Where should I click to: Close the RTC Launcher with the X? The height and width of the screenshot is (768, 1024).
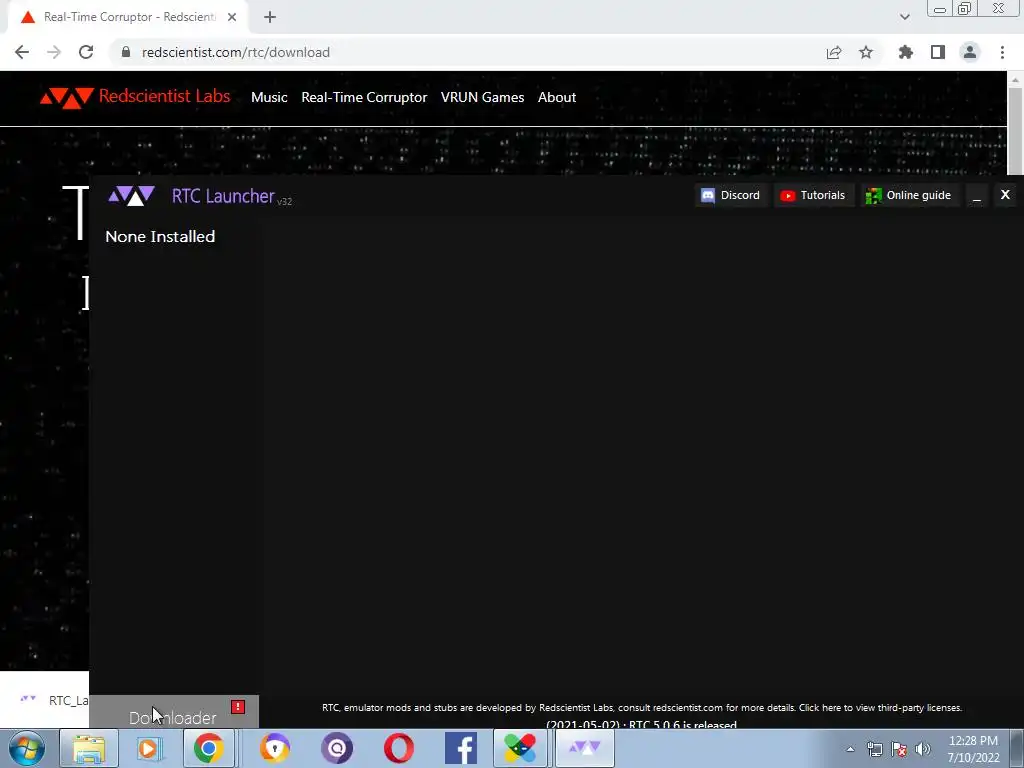click(1005, 195)
